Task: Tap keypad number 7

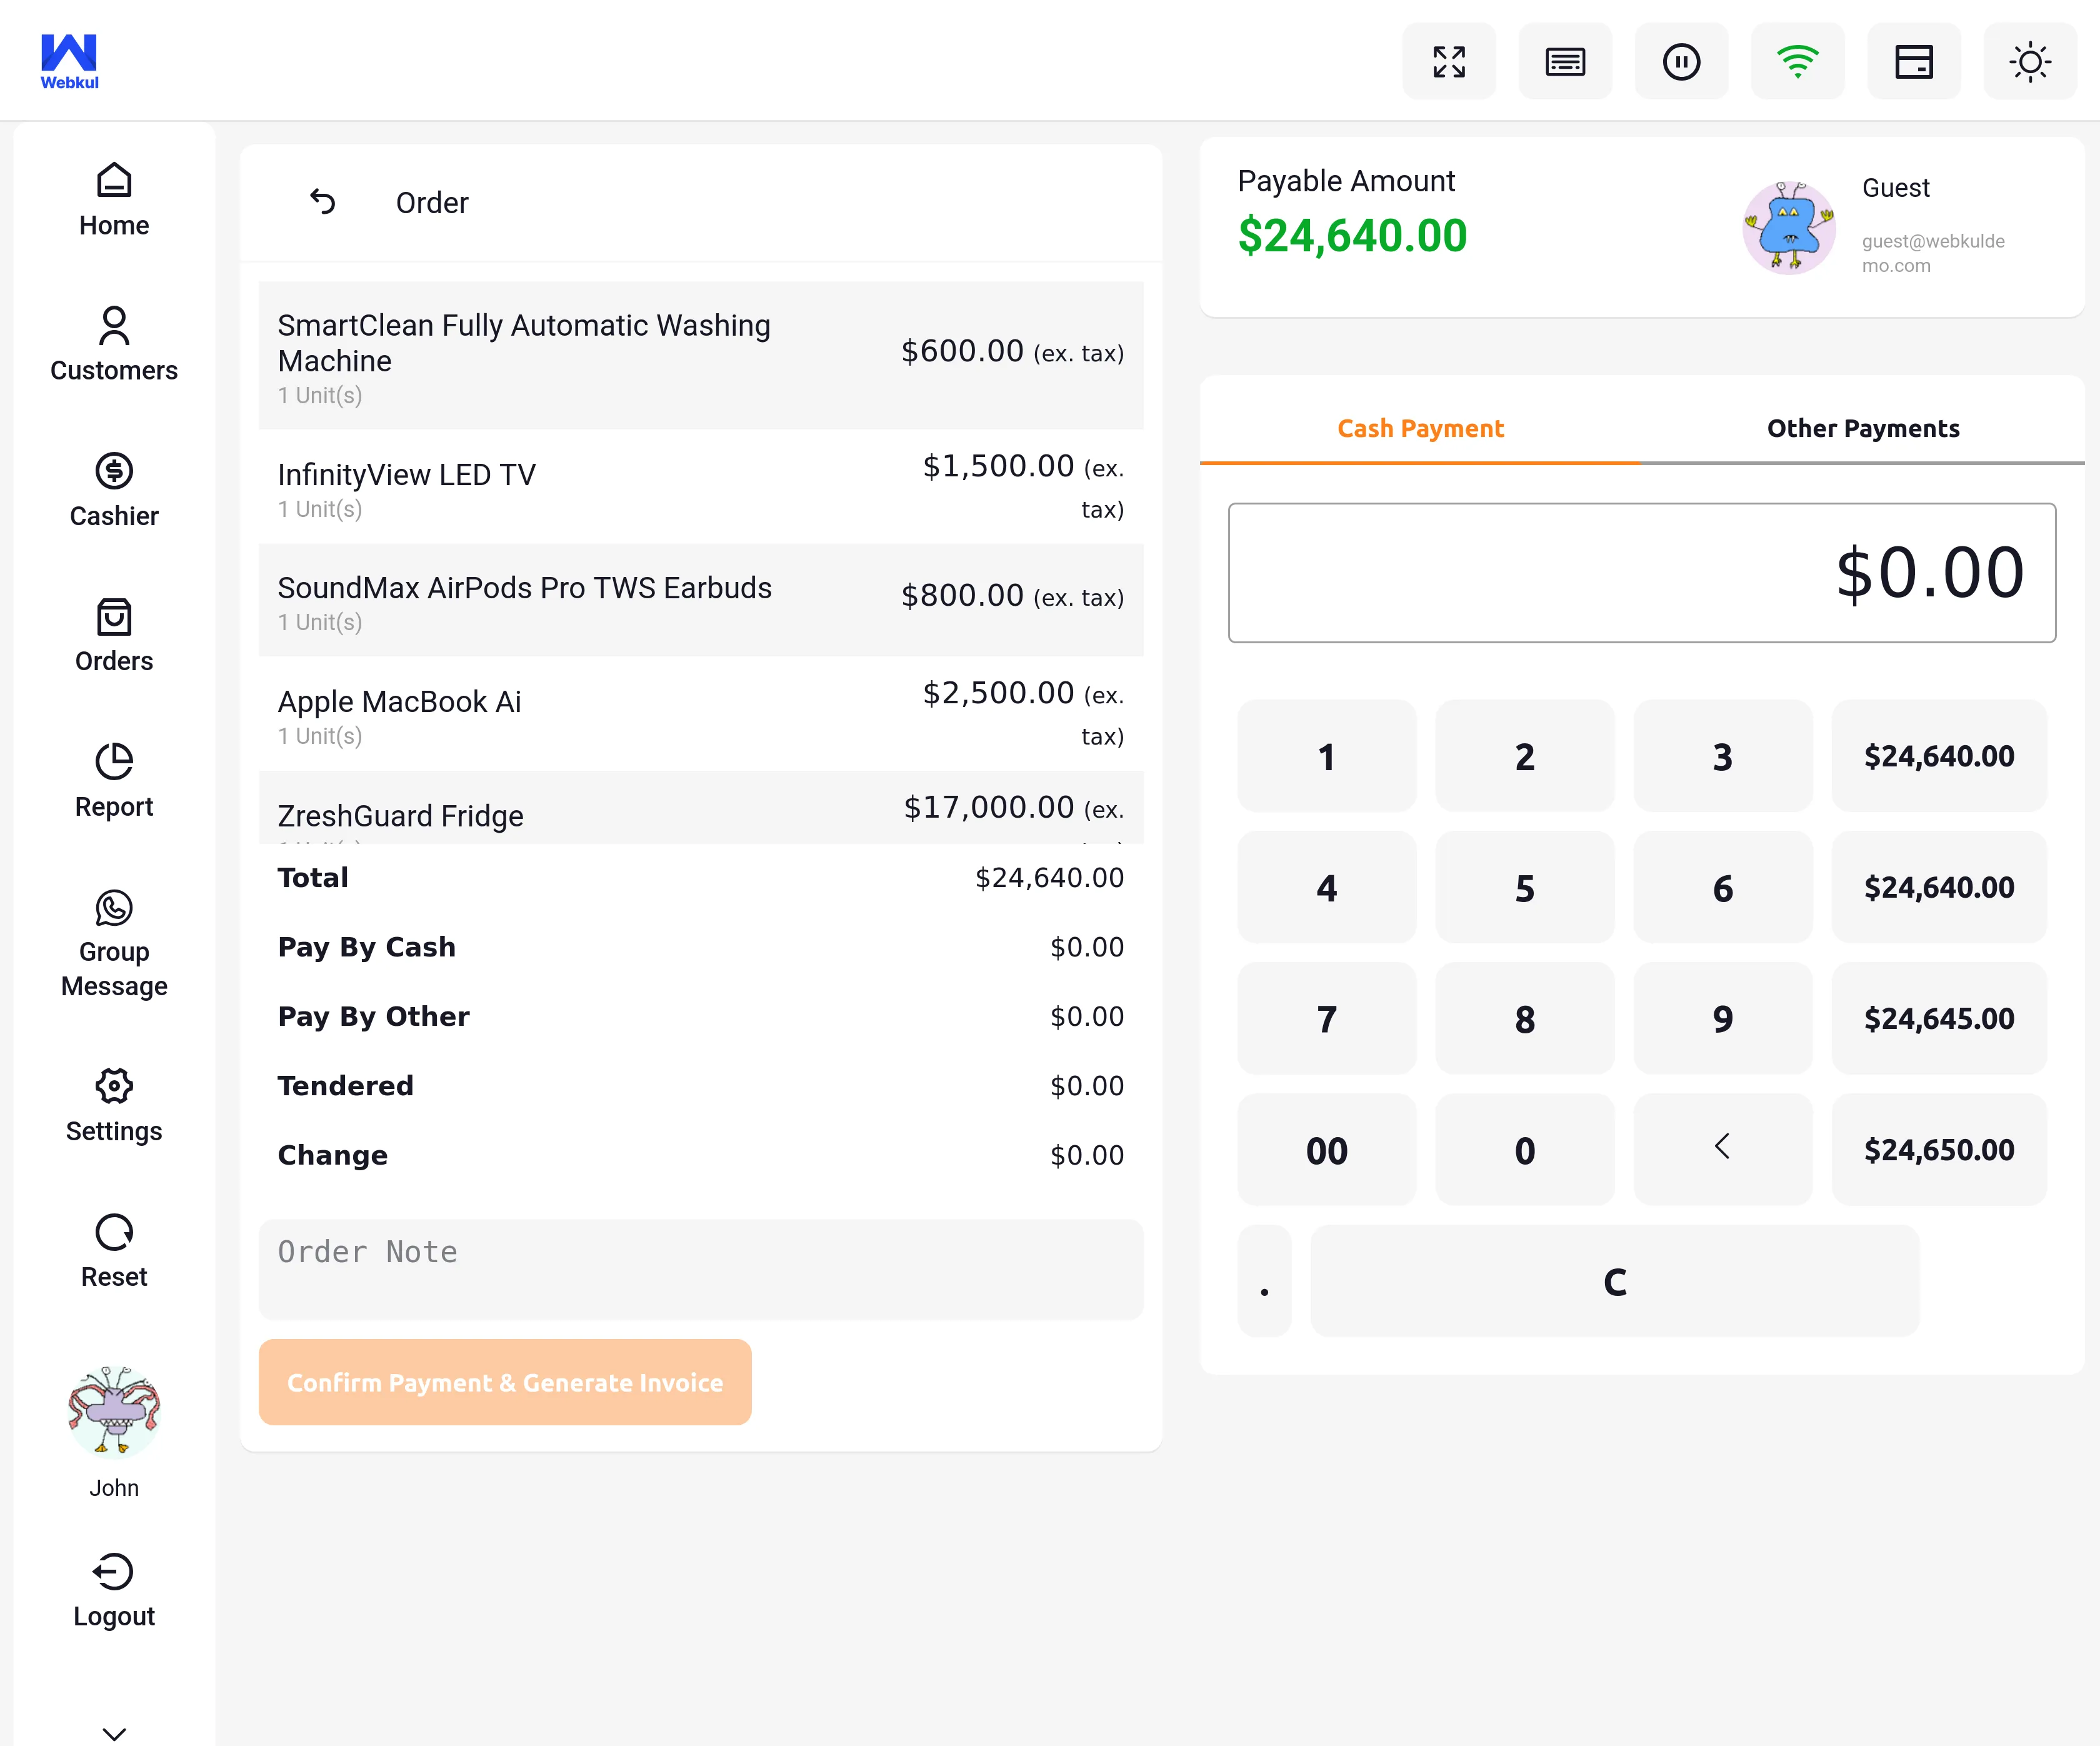Action: click(1327, 1018)
